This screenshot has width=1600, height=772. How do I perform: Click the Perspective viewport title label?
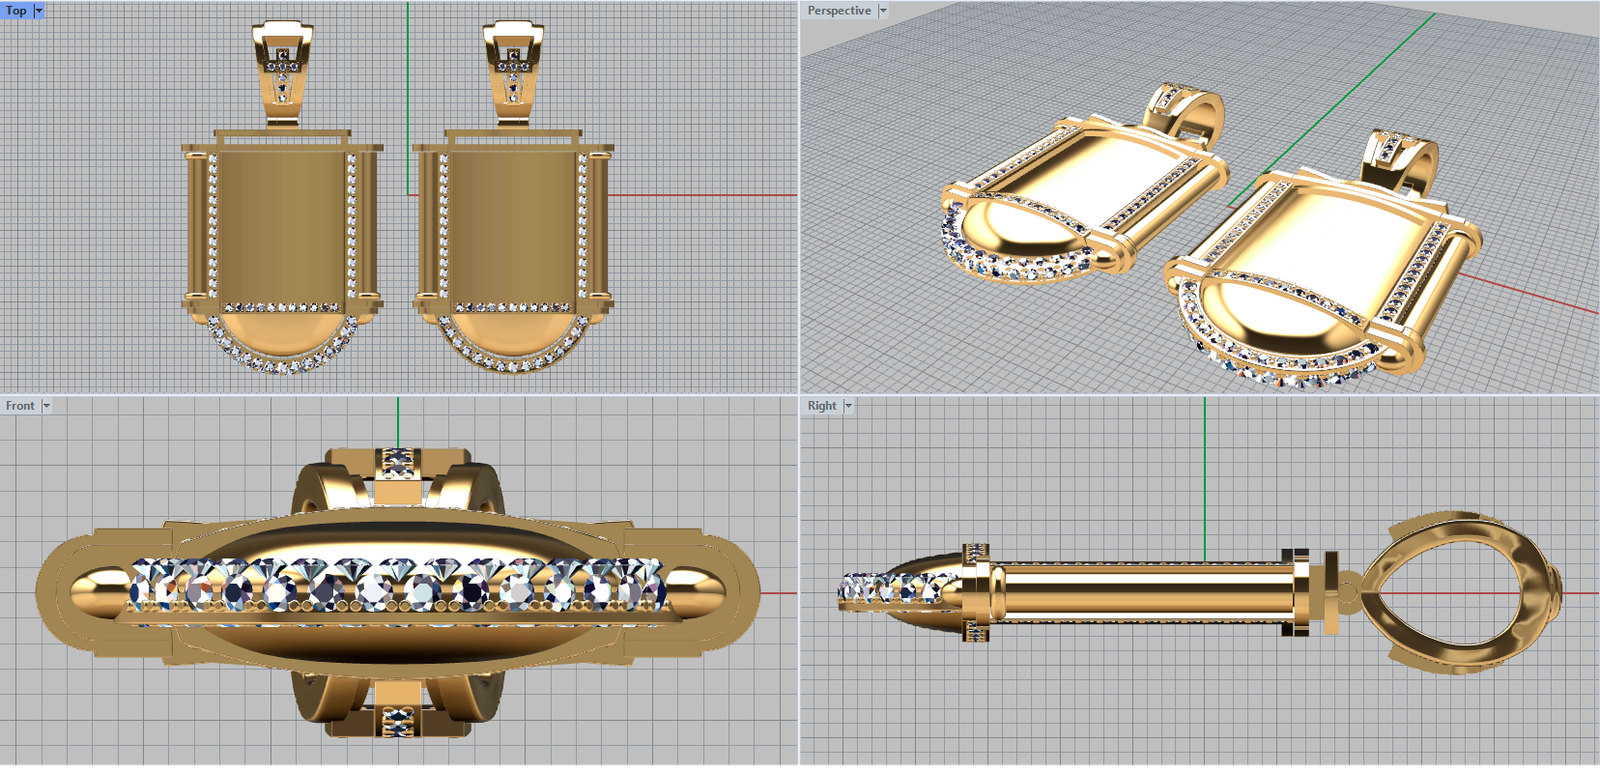pos(839,11)
